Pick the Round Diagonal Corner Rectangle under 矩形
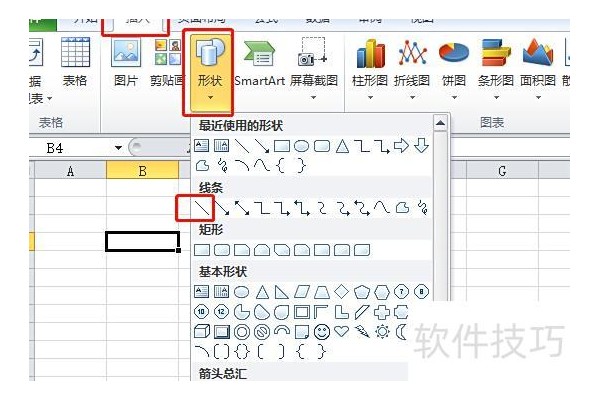This screenshot has height=400, width=600. click(362, 250)
